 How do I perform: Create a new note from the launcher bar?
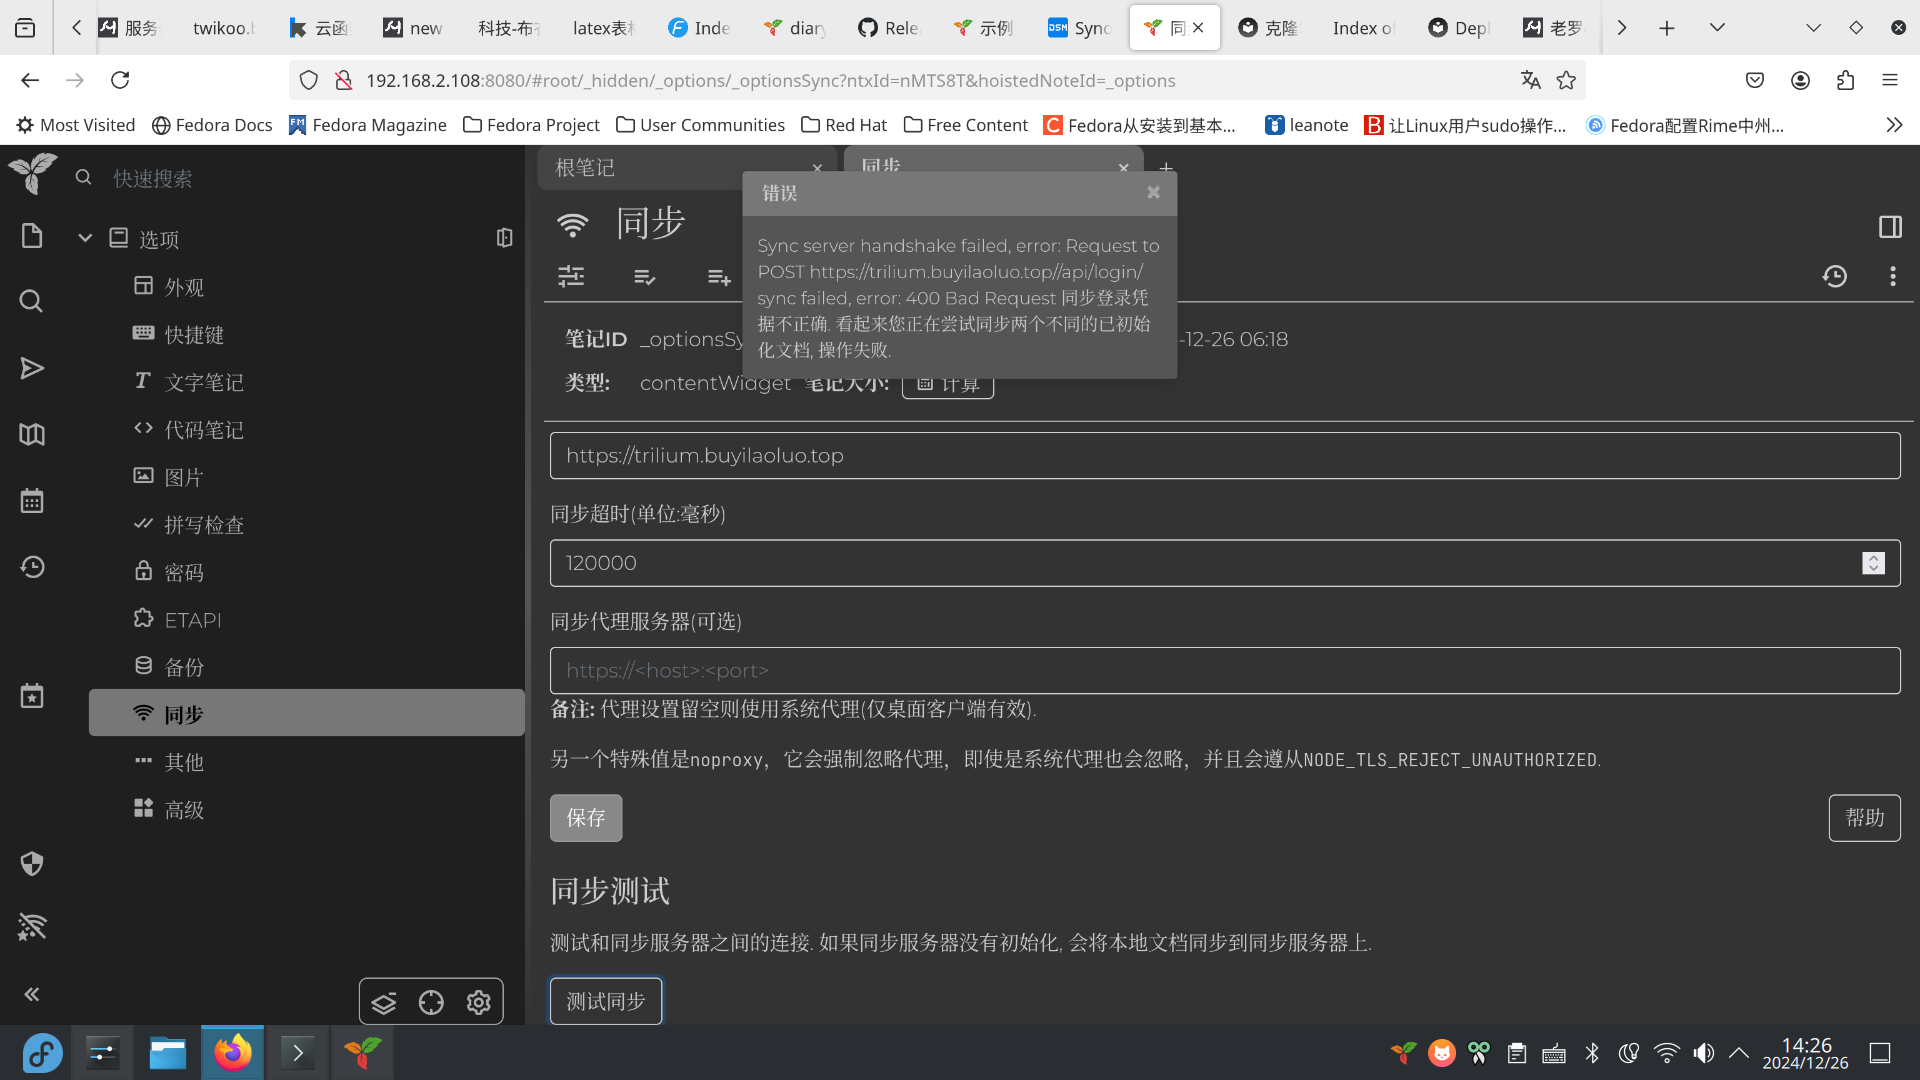coord(32,236)
